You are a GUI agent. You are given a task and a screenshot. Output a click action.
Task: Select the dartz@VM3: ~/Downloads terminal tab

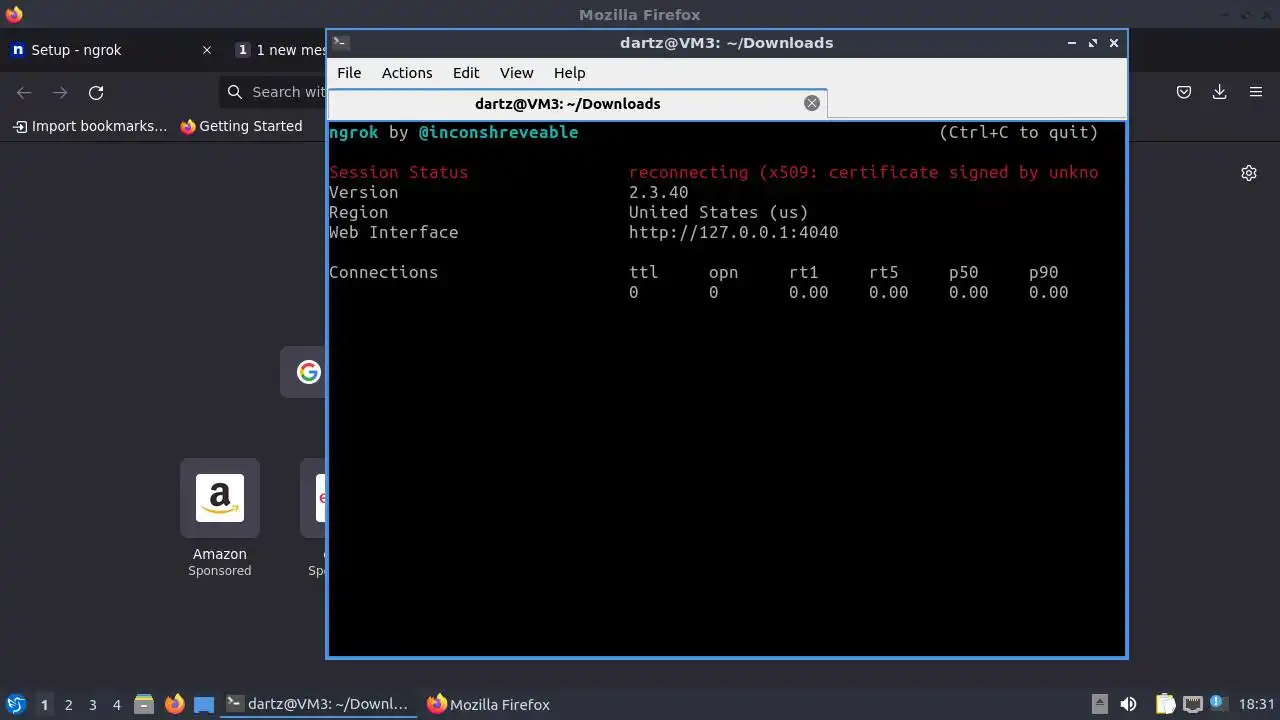(577, 103)
